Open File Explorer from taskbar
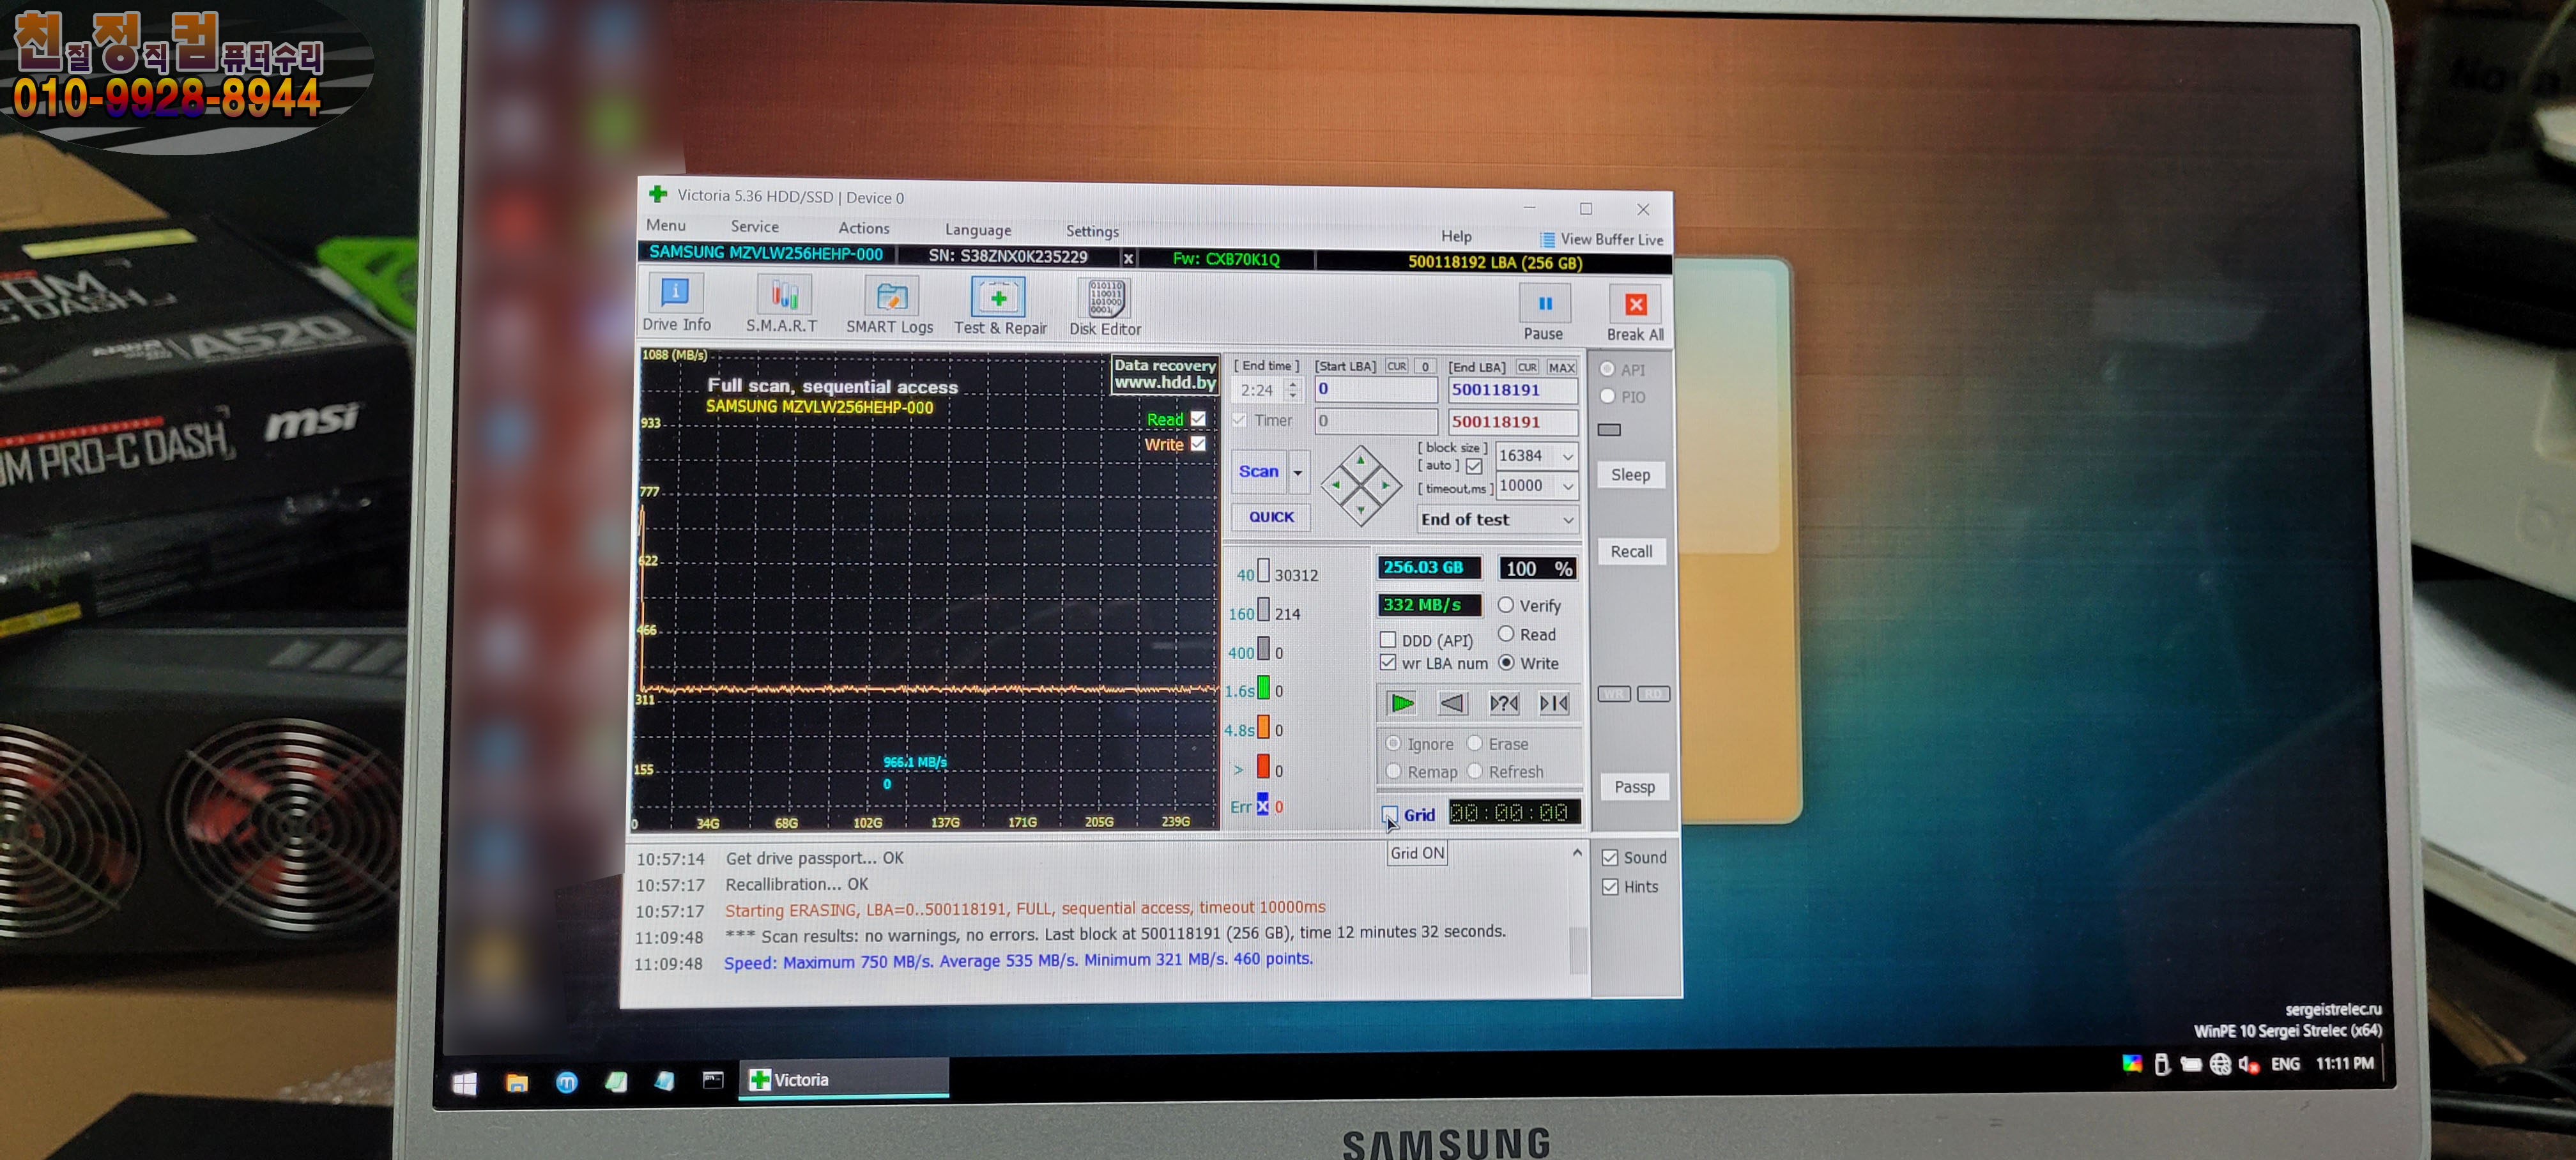This screenshot has width=2576, height=1160. (x=516, y=1082)
